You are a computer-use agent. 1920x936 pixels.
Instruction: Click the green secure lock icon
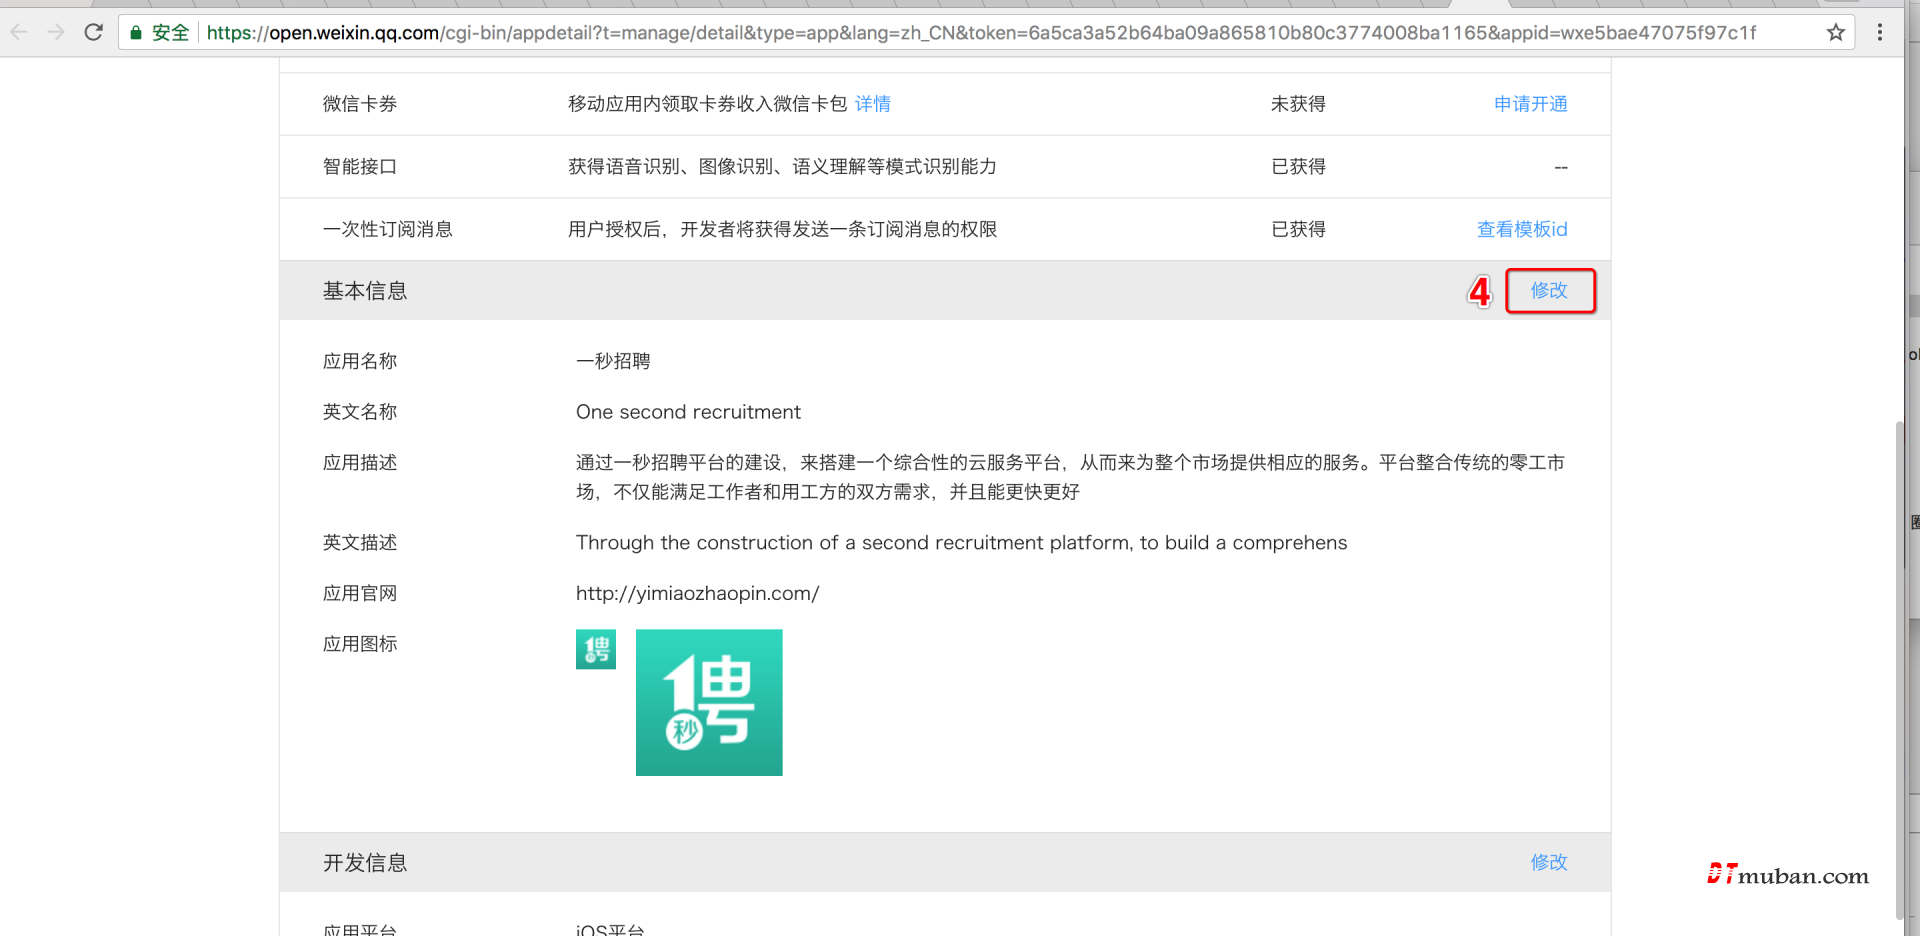(x=137, y=33)
